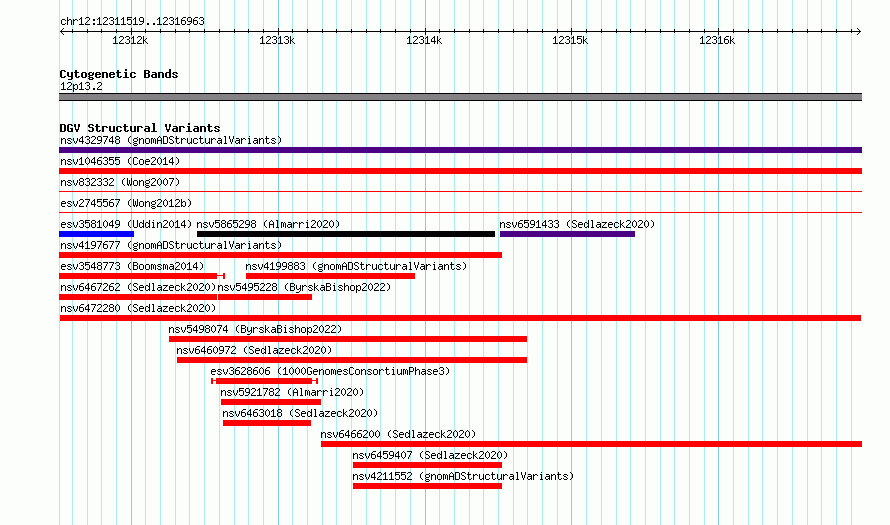This screenshot has height=525, width=890.
Task: Click esv2745567 (Wong2012b) variant label
Action: [126, 203]
